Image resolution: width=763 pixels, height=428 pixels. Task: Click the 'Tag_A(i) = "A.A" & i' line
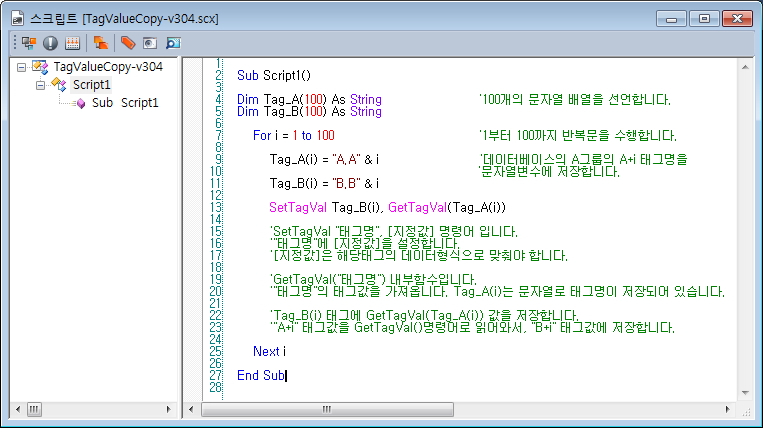click(x=325, y=159)
